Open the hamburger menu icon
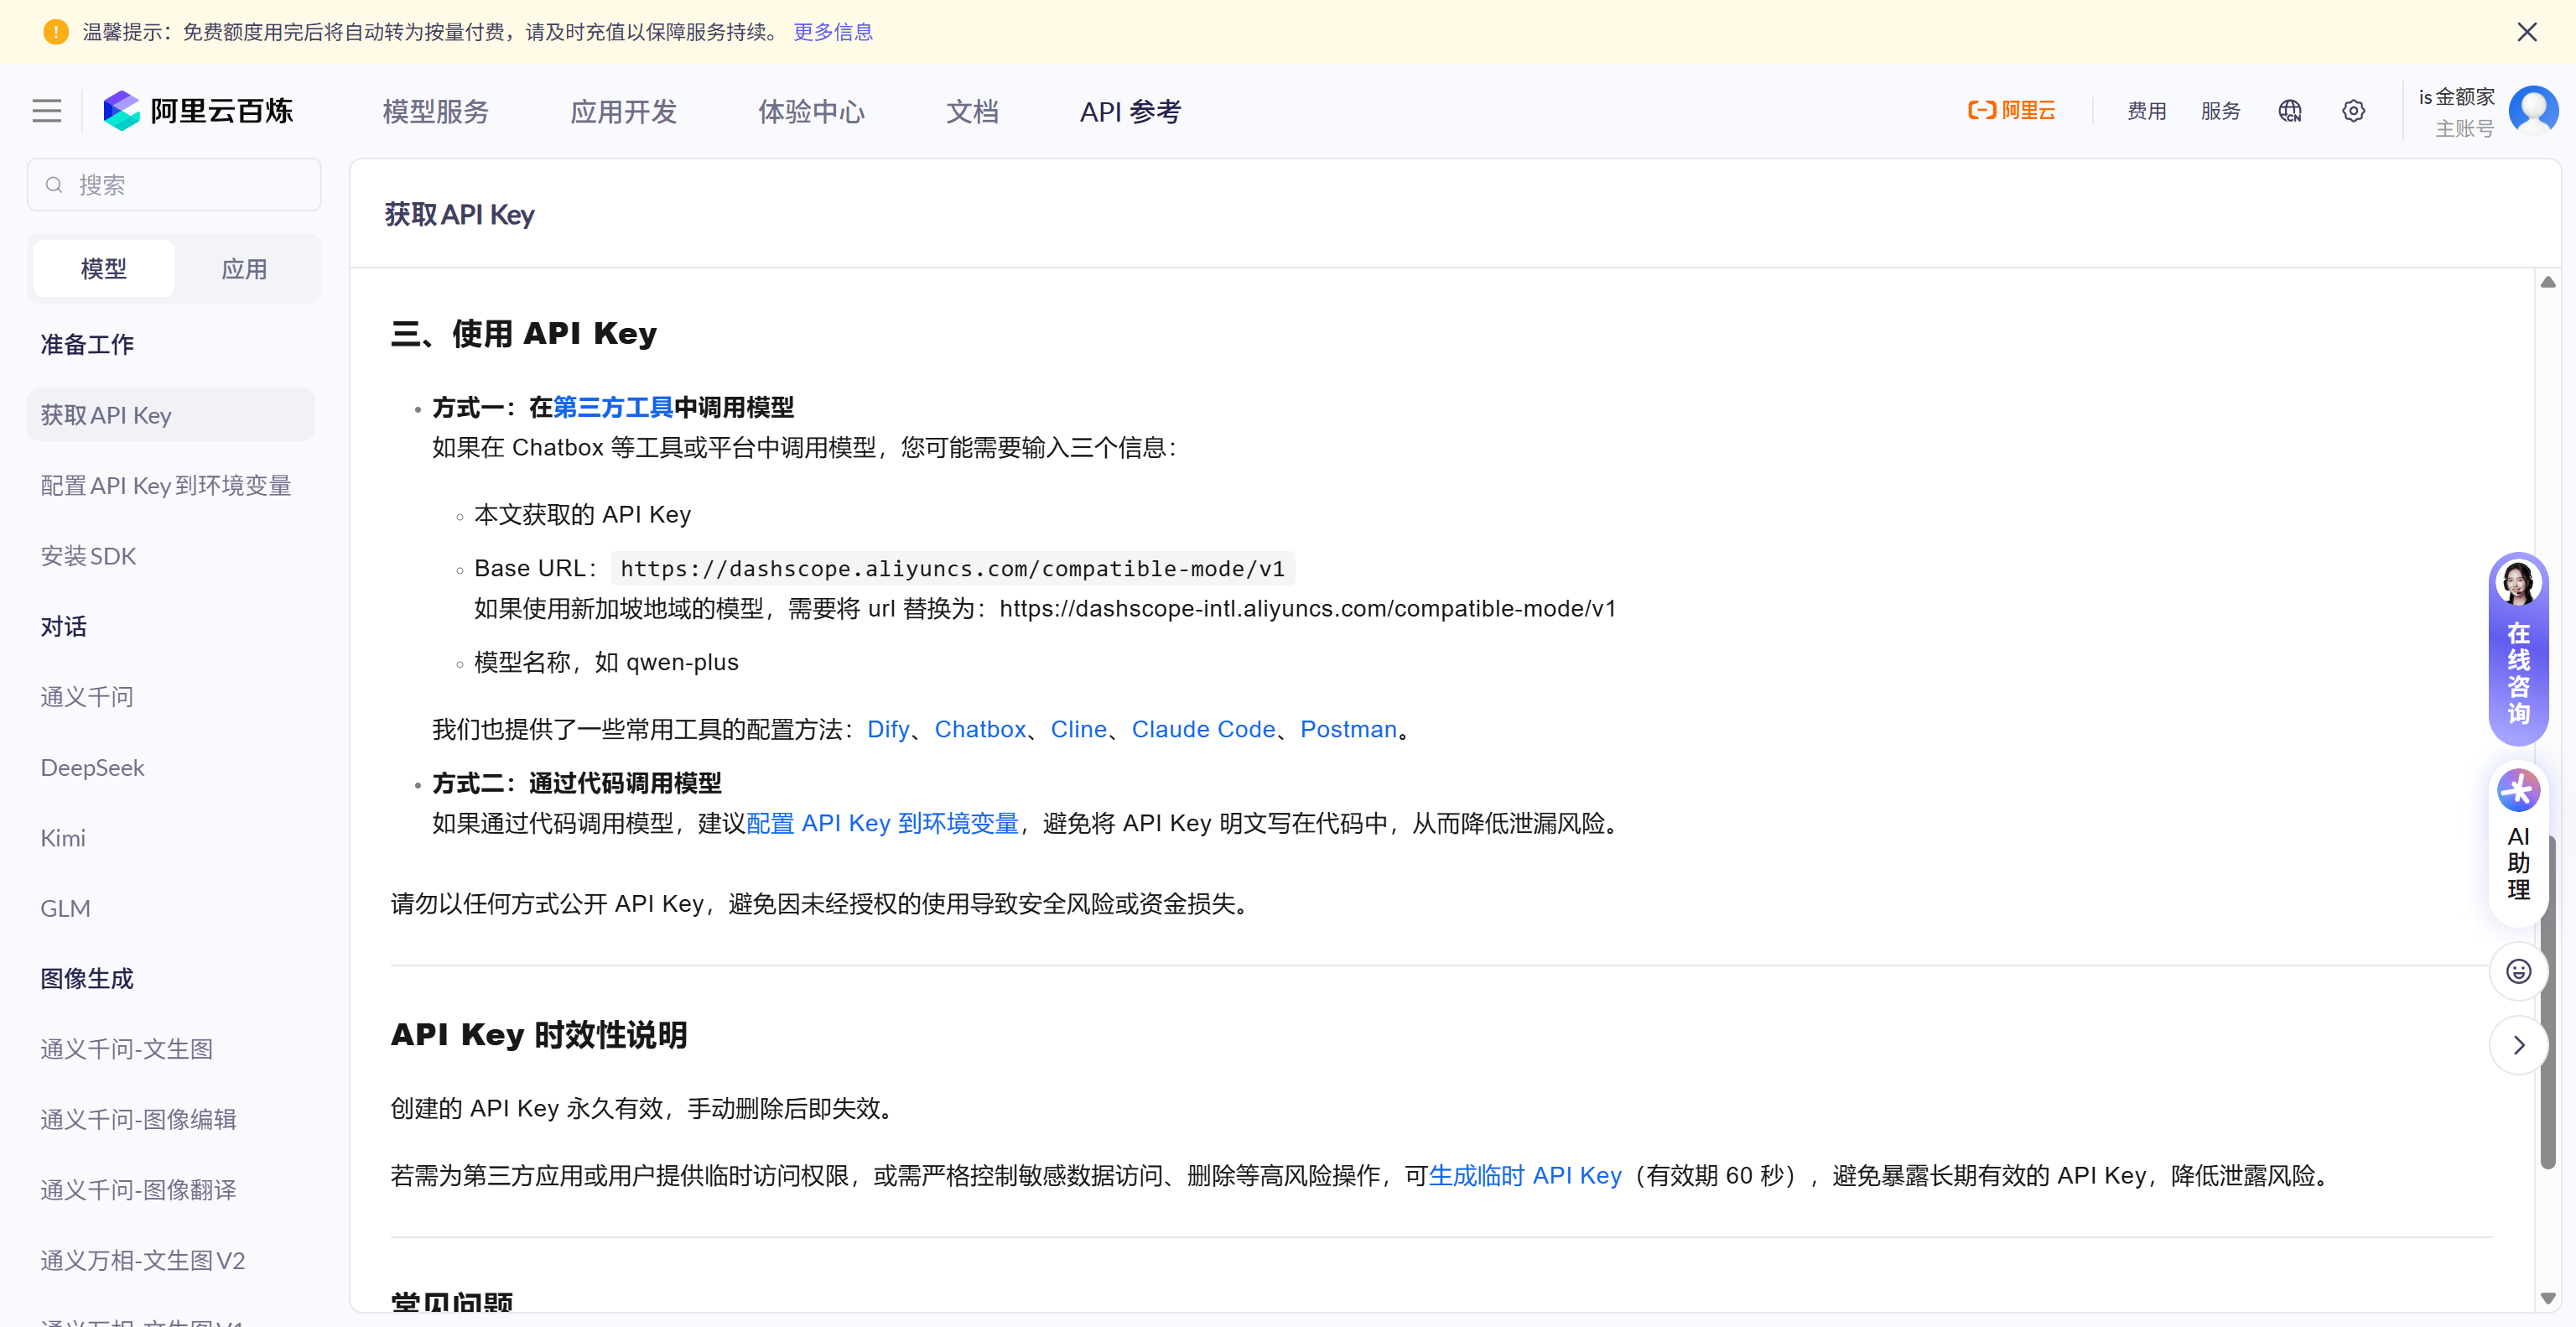Viewport: 2576px width, 1327px height. click(46, 111)
